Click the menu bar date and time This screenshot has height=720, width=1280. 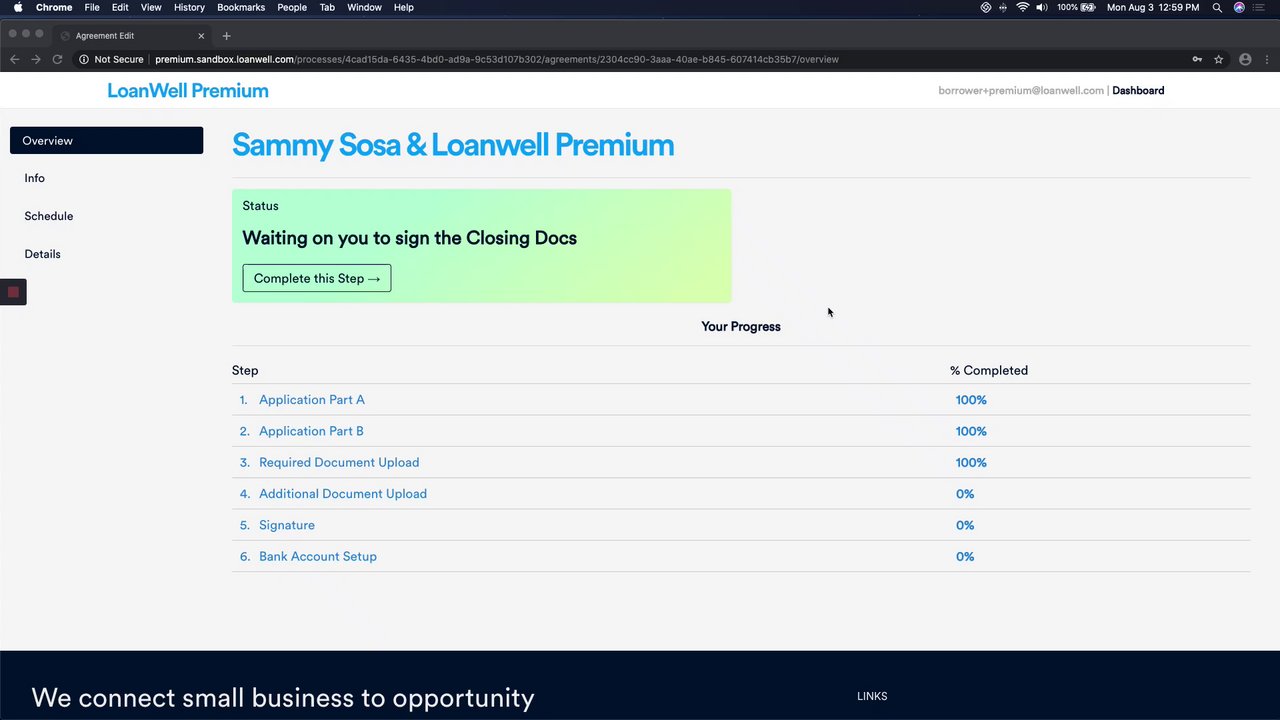tap(1152, 7)
